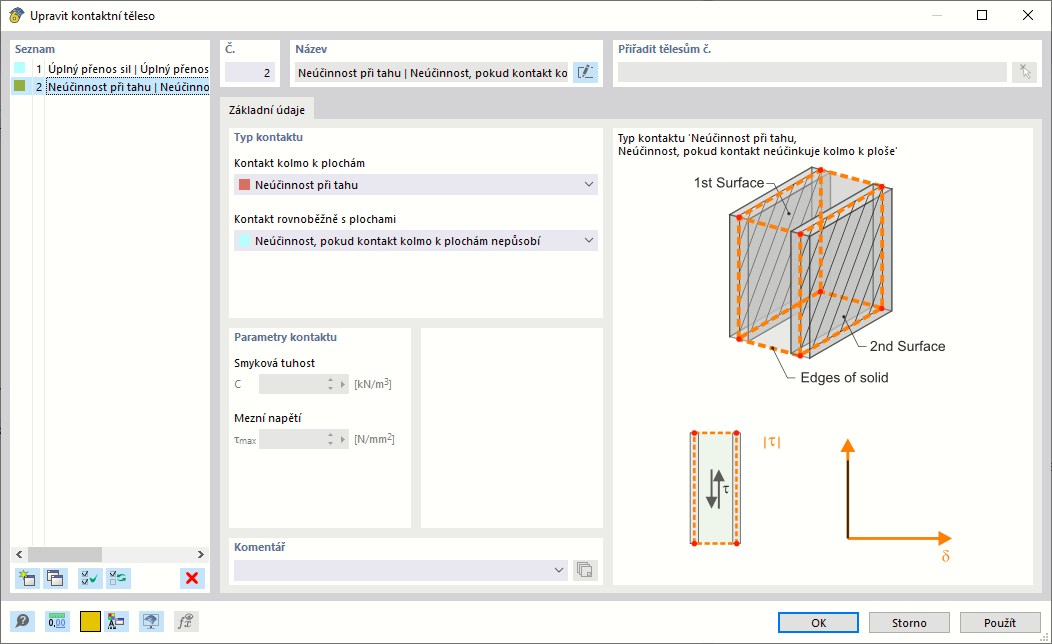1052x644 pixels.
Task: Open the comment library icon
Action: click(x=585, y=570)
